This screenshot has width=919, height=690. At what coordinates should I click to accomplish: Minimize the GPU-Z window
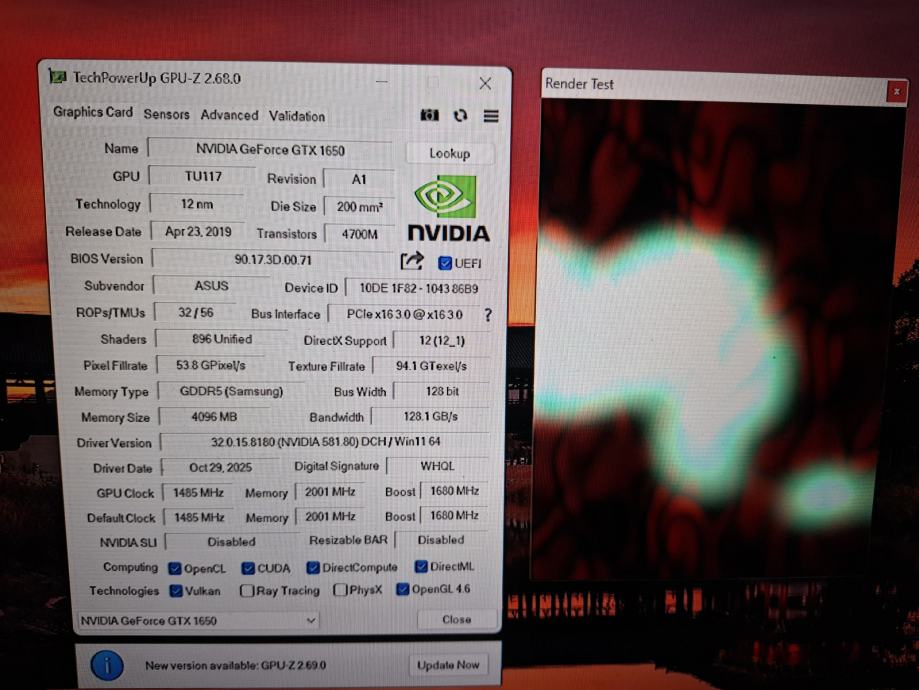382,81
